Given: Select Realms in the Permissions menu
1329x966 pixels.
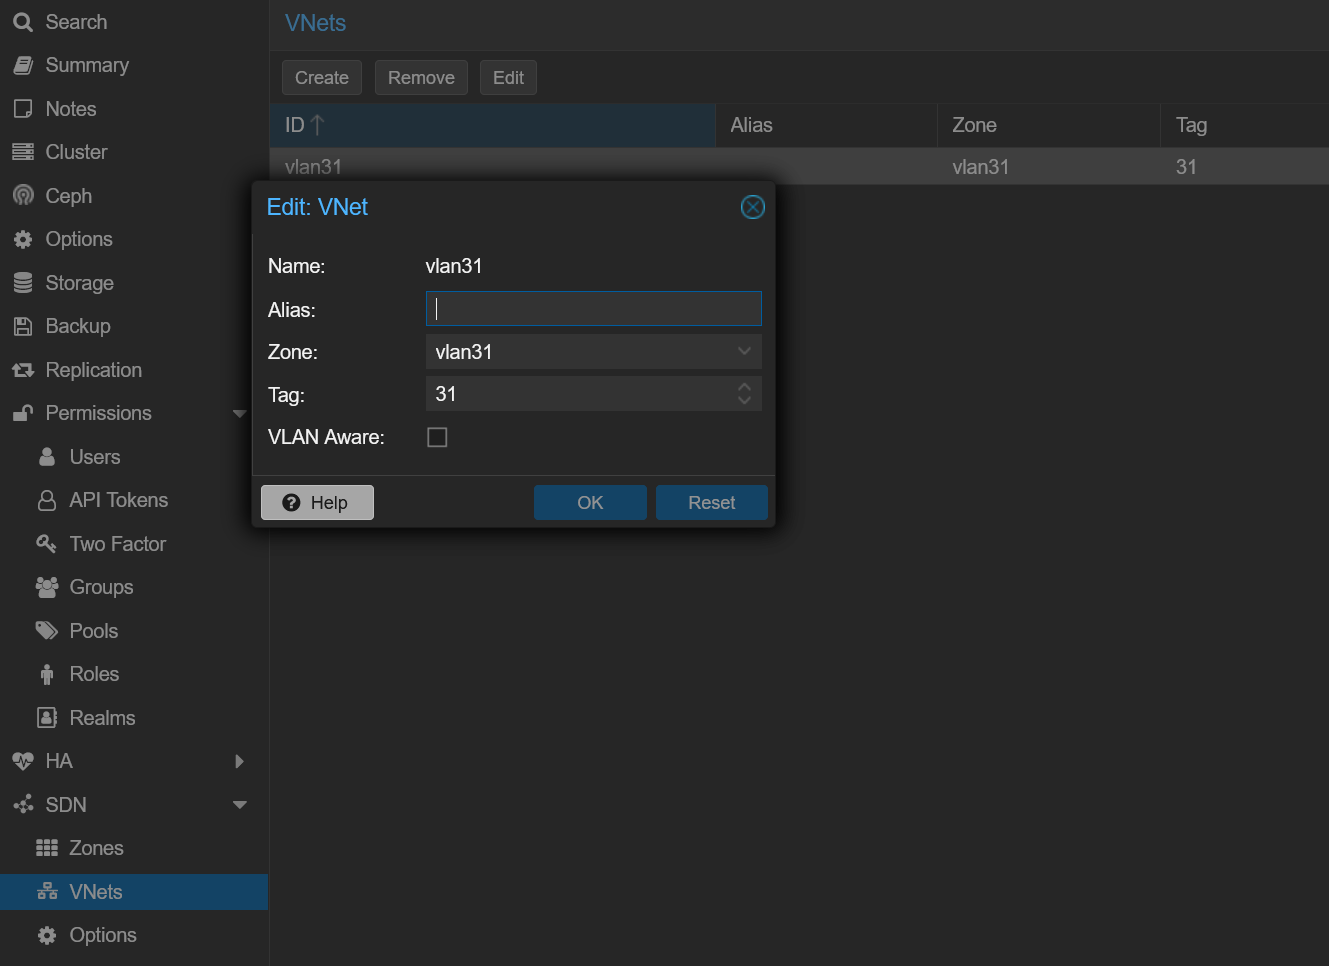Looking at the screenshot, I should click(x=102, y=717).
